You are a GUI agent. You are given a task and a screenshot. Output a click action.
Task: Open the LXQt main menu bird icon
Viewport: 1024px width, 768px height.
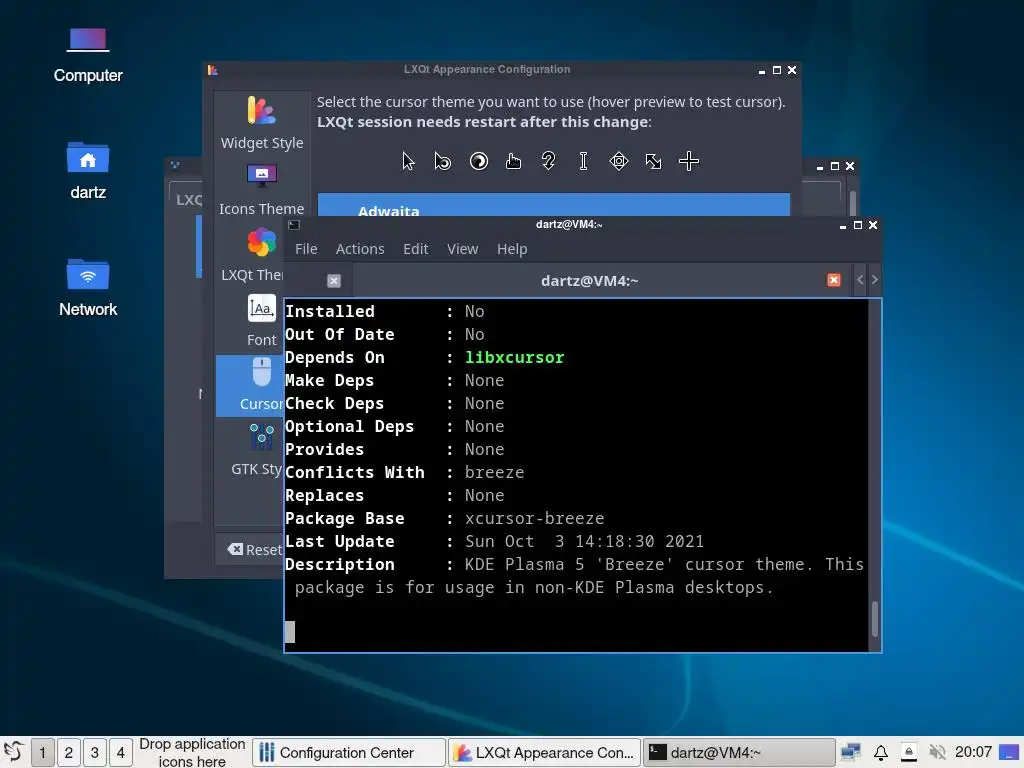[x=14, y=752]
